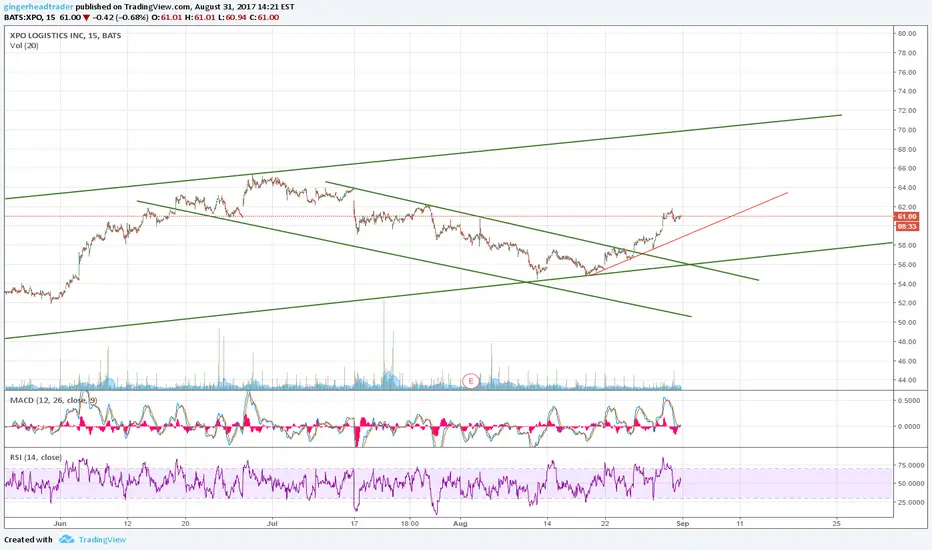The image size is (932, 550).
Task: Click the red down-triangle change indicator
Action: pos(86,18)
